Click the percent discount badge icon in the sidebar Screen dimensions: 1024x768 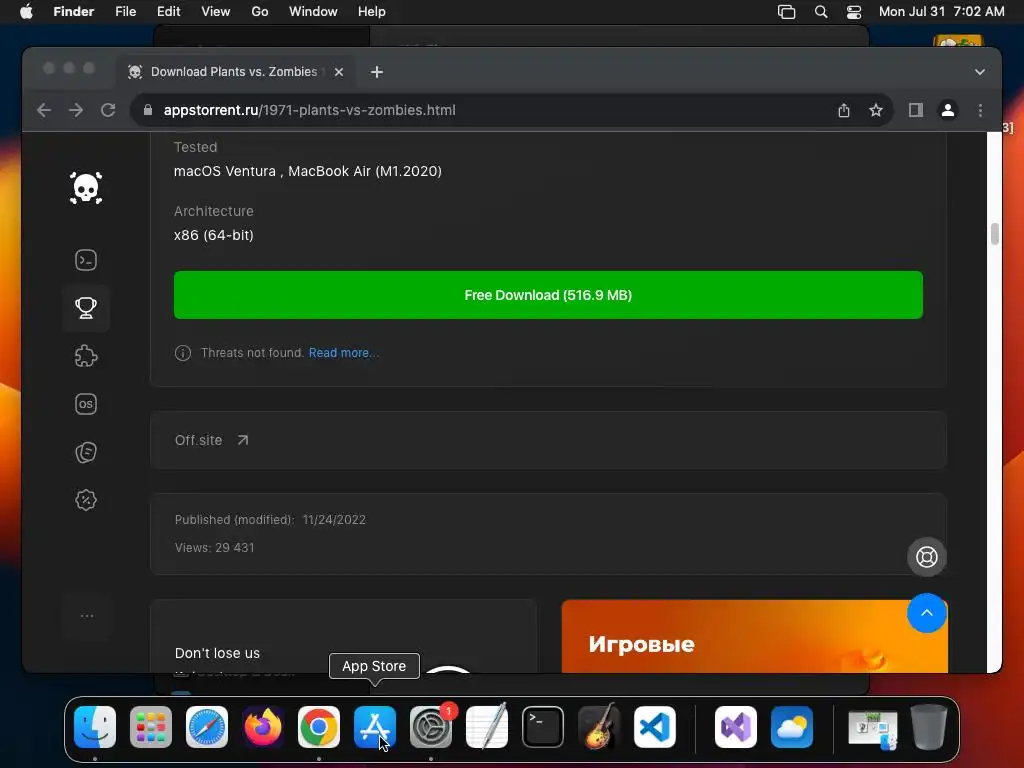coord(86,500)
